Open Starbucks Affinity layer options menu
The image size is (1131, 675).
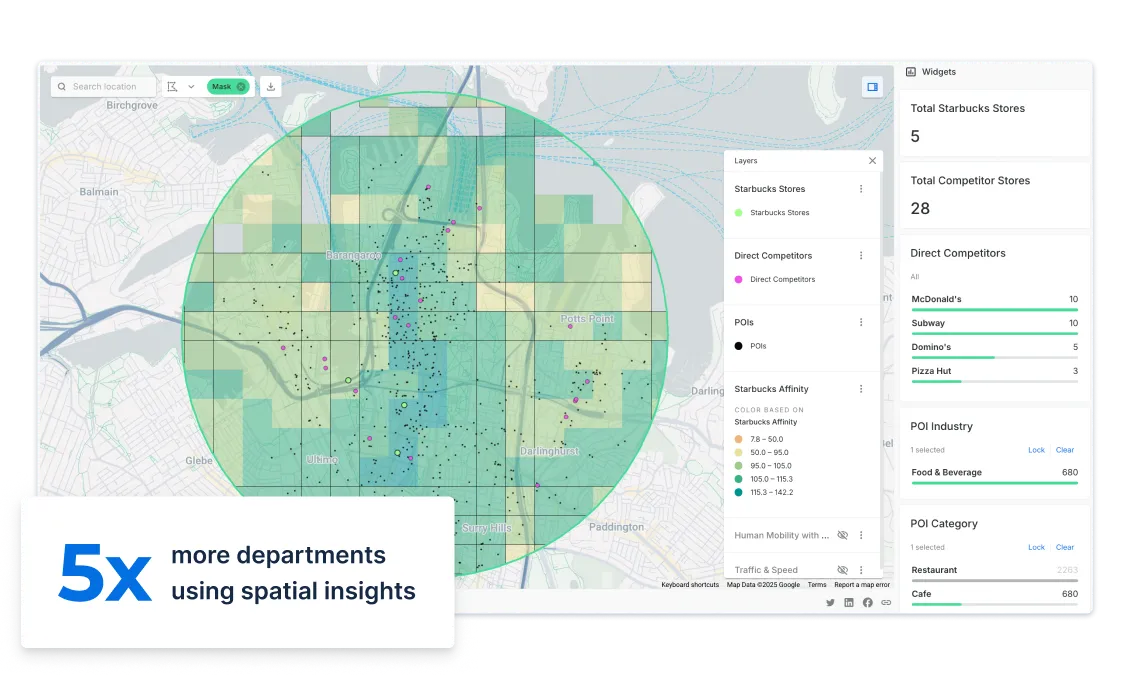861,389
